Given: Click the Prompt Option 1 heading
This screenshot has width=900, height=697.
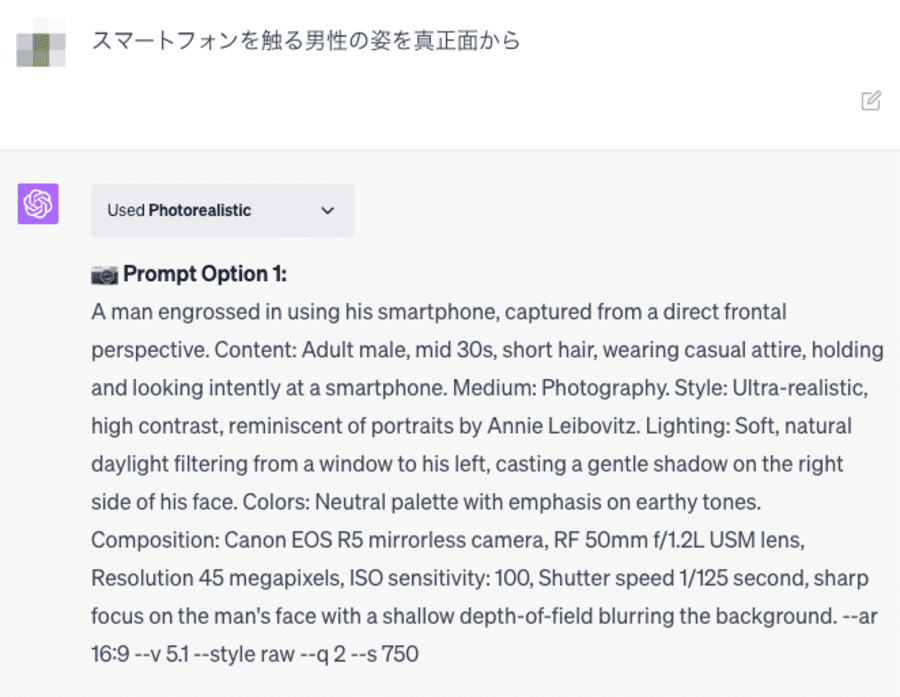Looking at the screenshot, I should pyautogui.click(x=205, y=274).
